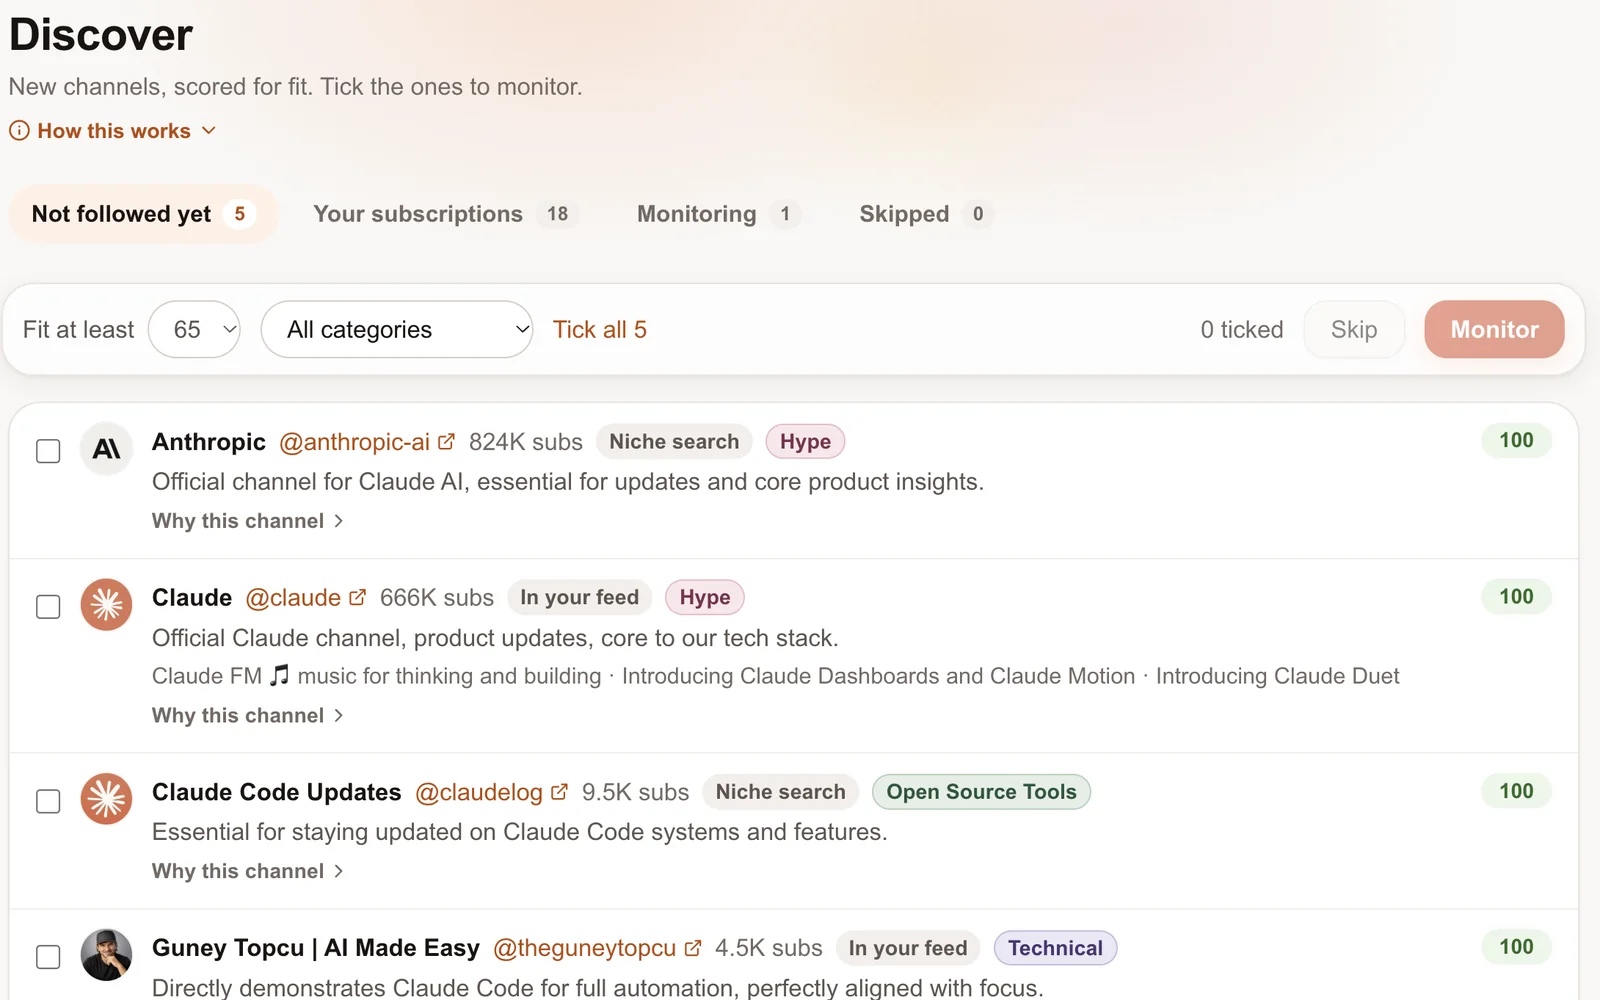Tick the checkbox for the Anthropic channel
The width and height of the screenshot is (1600, 1000).
[x=48, y=451]
